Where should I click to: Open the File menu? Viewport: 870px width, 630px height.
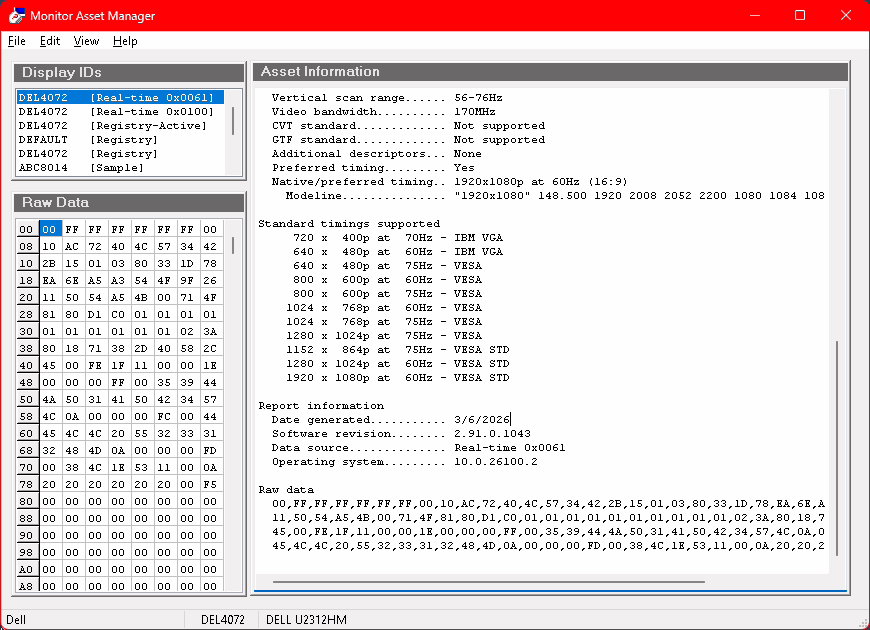click(x=16, y=41)
